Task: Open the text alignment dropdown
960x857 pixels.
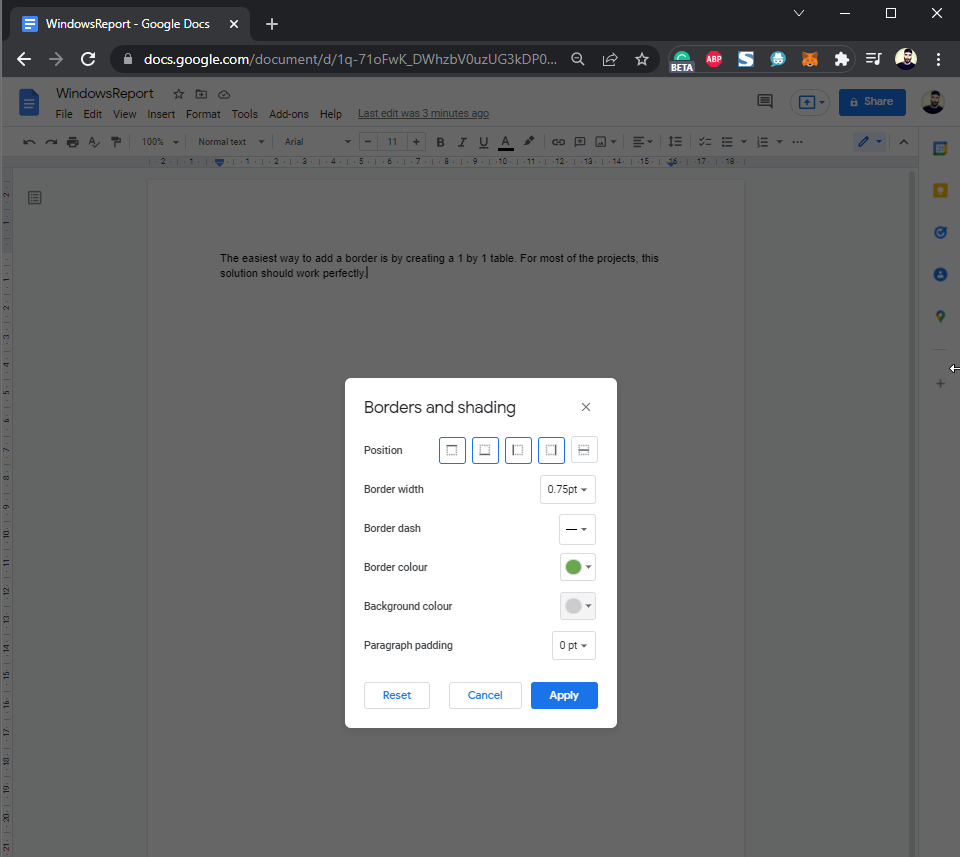Action: pyautogui.click(x=642, y=142)
